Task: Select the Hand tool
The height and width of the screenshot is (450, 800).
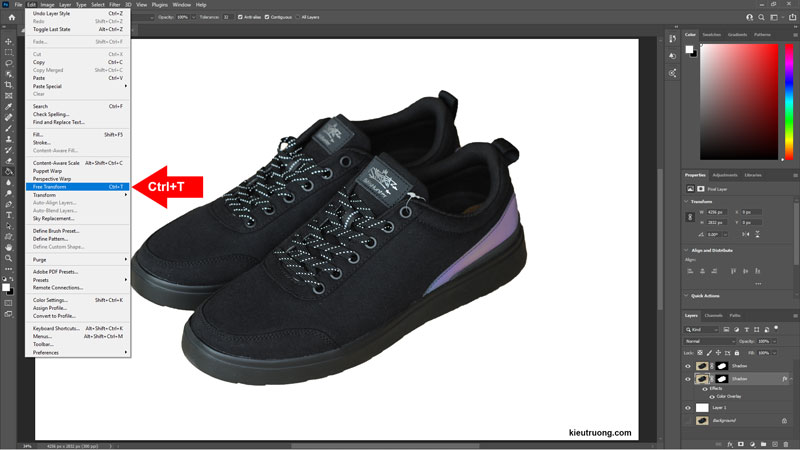Action: click(x=9, y=247)
